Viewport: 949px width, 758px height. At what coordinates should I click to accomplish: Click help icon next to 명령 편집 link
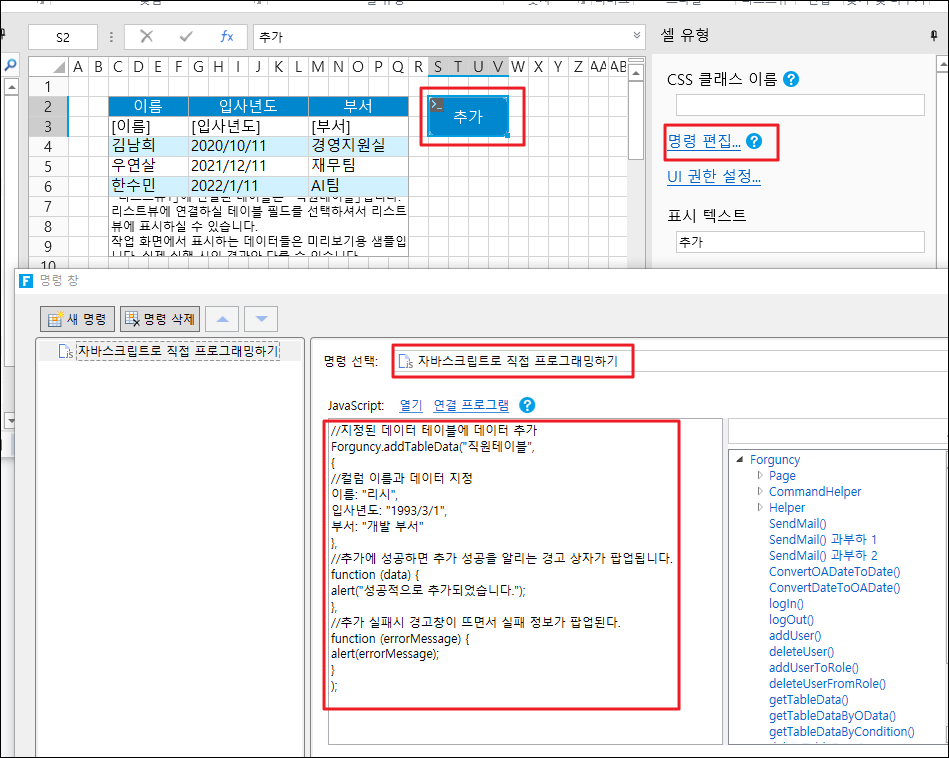(755, 142)
